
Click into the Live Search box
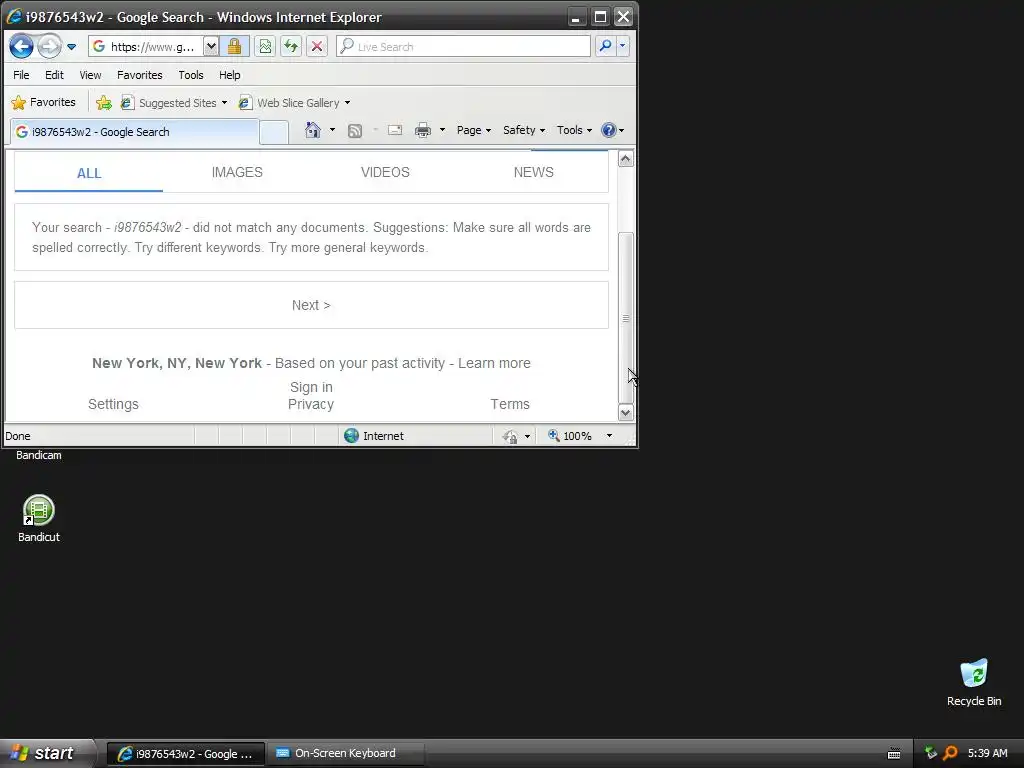(x=464, y=46)
